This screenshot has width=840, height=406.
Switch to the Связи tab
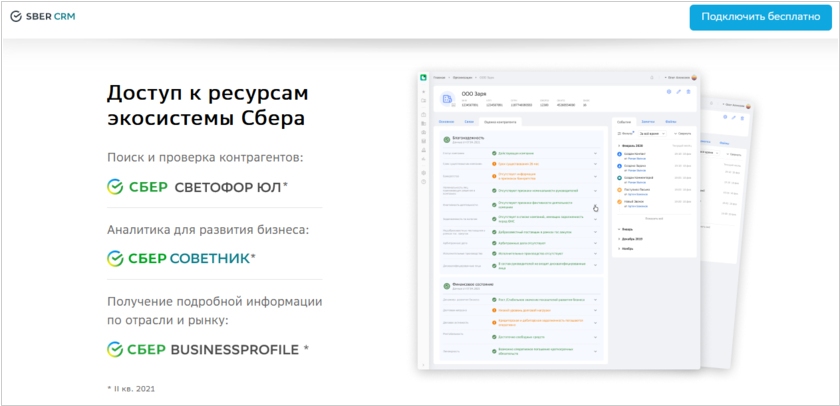click(x=469, y=122)
